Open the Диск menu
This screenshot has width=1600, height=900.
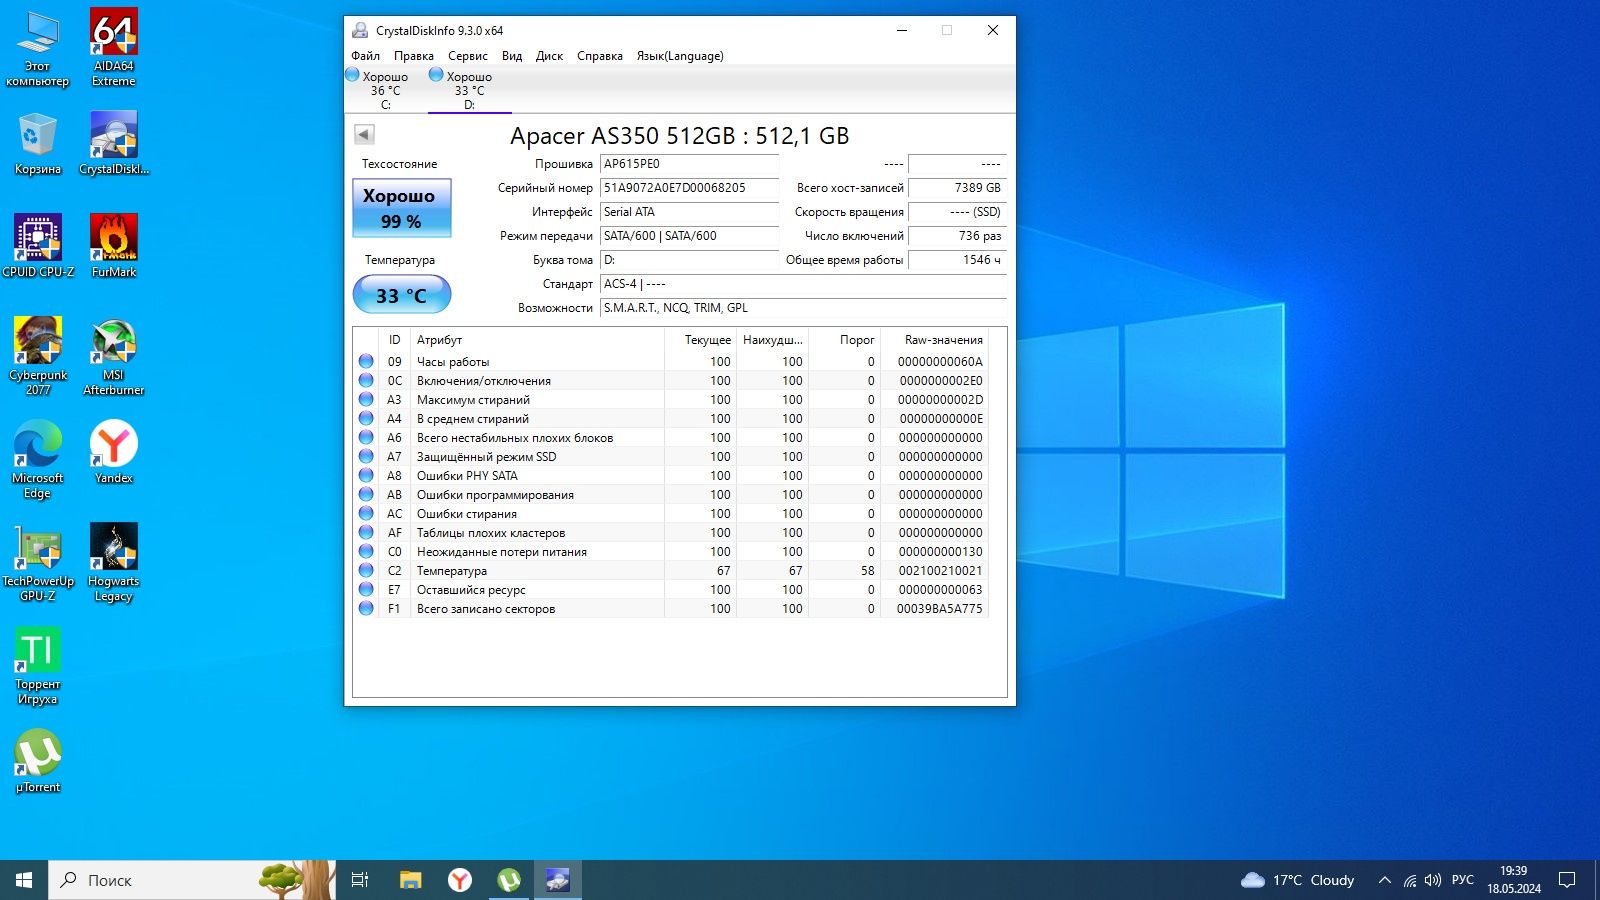pos(549,56)
